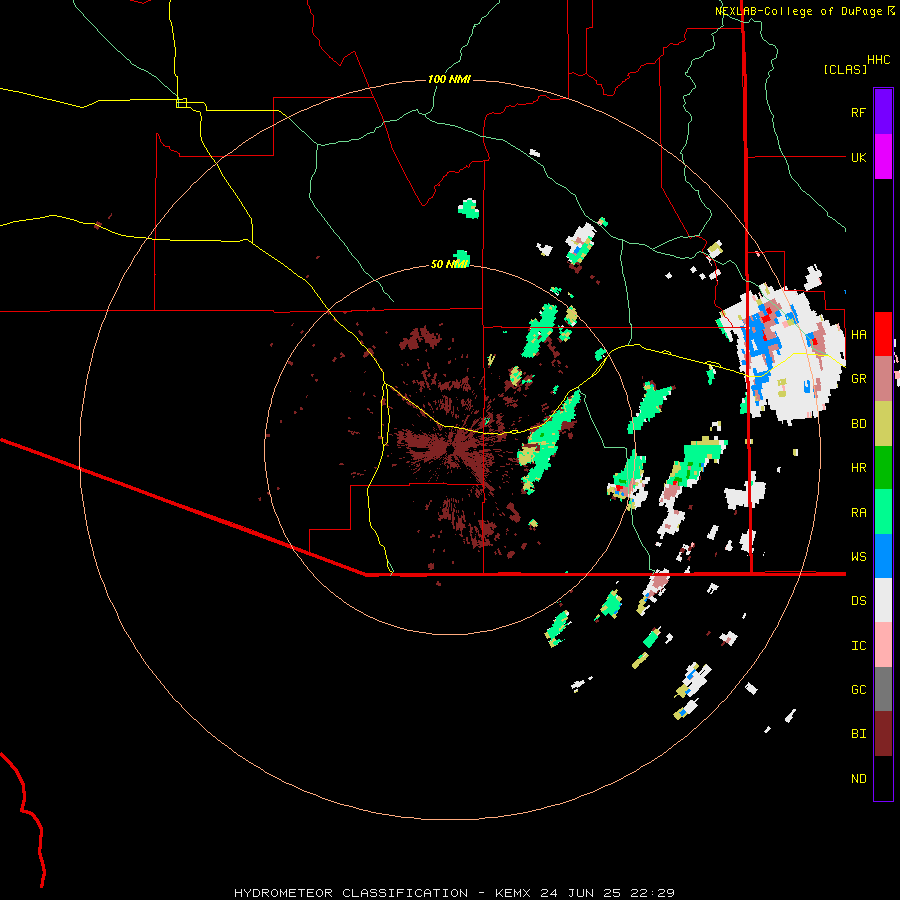Select the GR dusty-pink legend swatch
900x900 pixels.
coord(883,378)
